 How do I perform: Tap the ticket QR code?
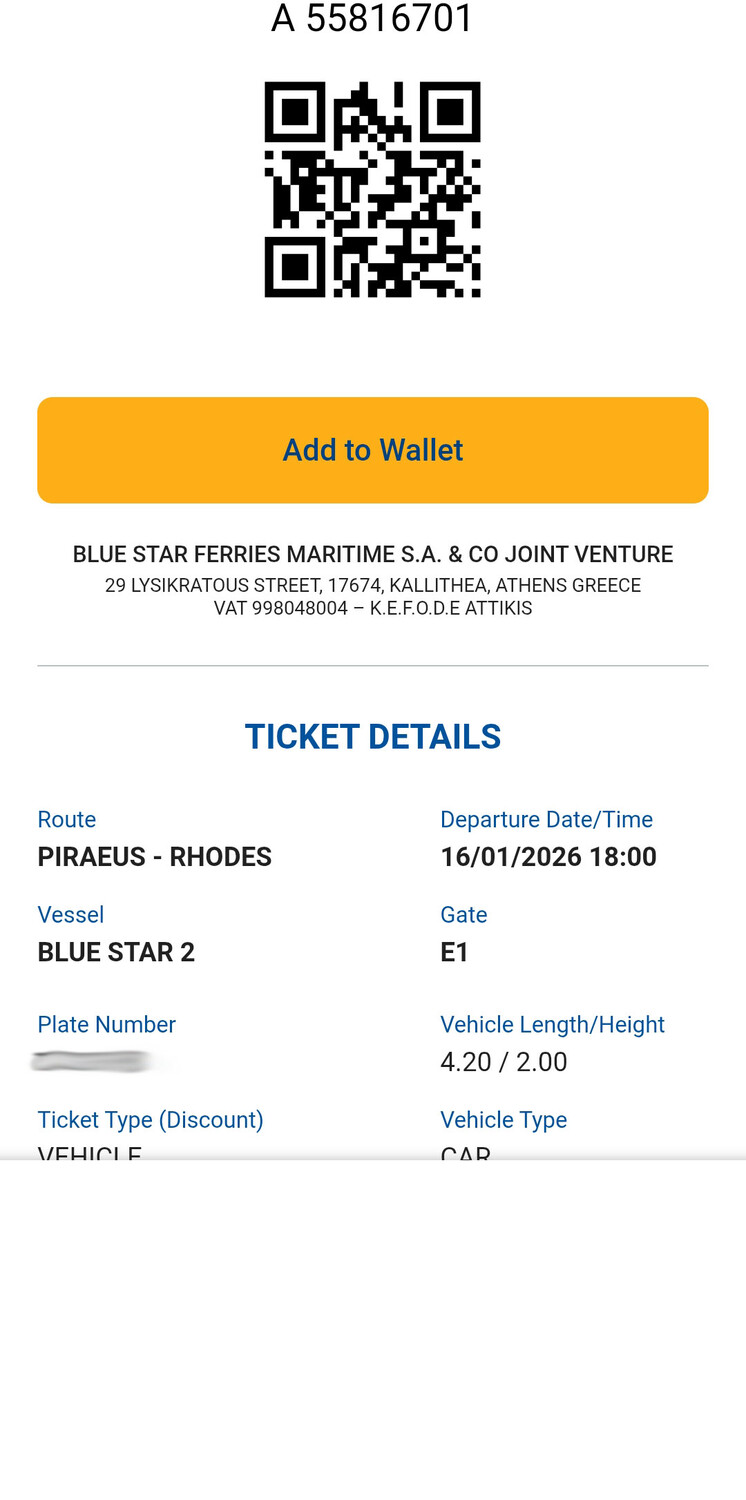coord(372,189)
